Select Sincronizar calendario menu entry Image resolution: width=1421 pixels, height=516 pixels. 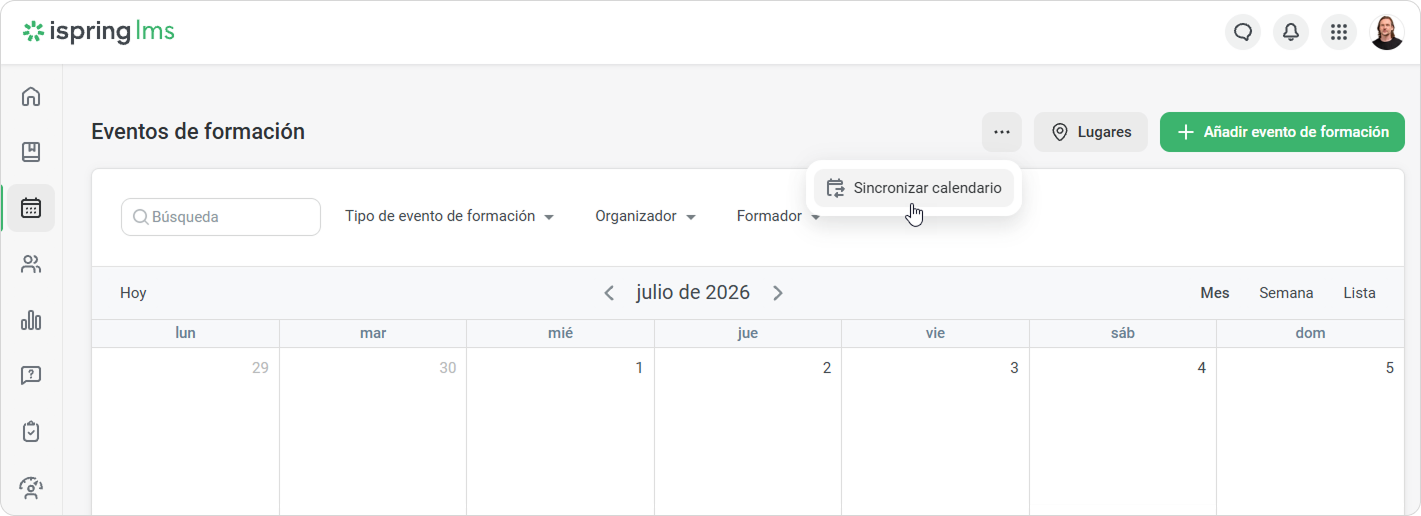coord(914,188)
